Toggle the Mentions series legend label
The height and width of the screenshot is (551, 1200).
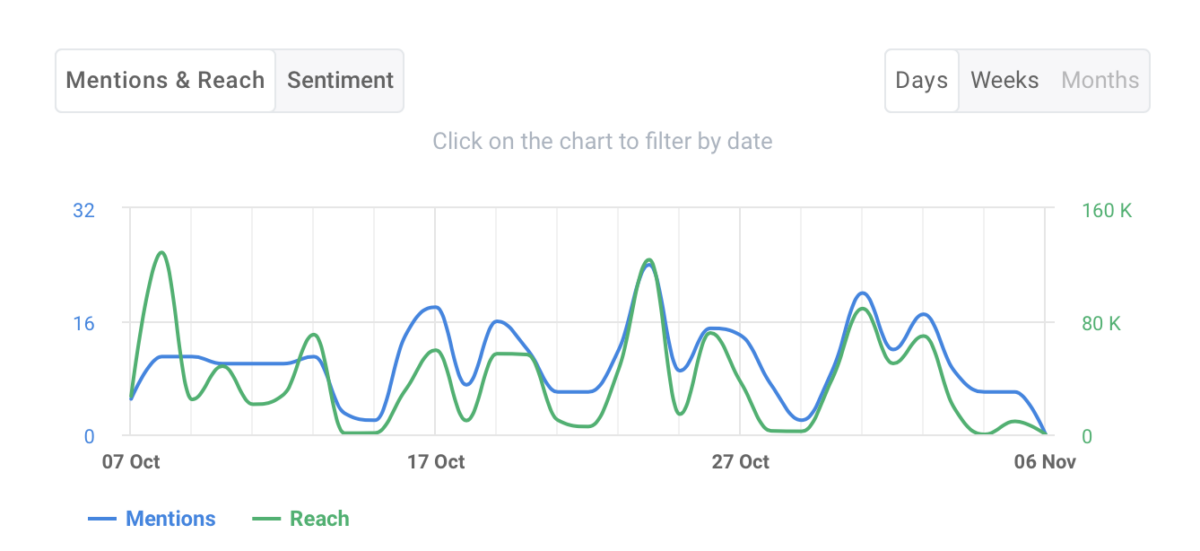(170, 519)
